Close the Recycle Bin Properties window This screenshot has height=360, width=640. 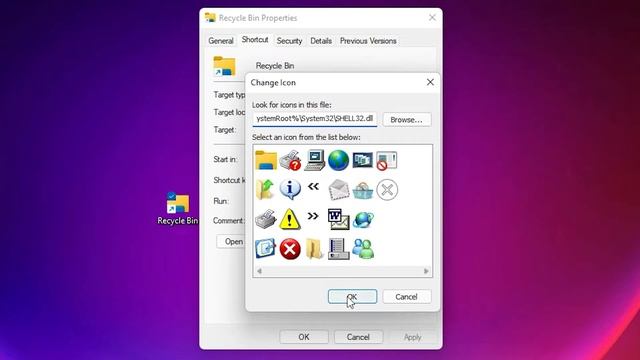[x=432, y=18]
